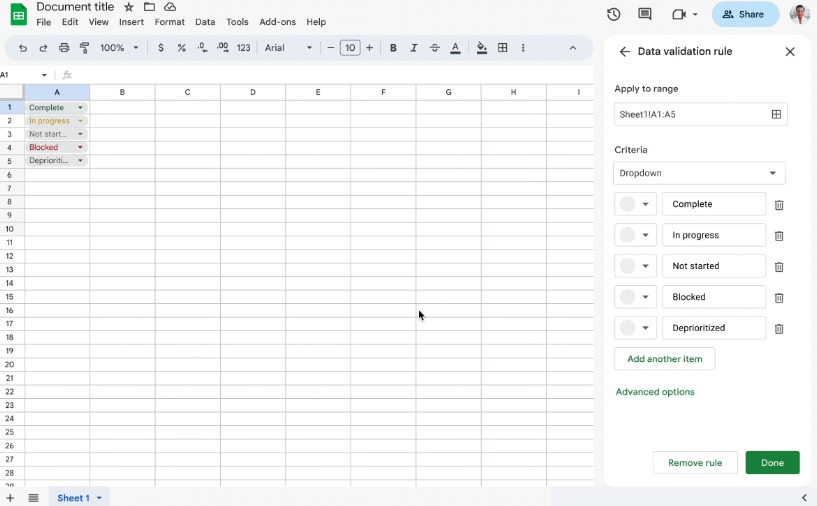Open the Data menu

click(205, 22)
